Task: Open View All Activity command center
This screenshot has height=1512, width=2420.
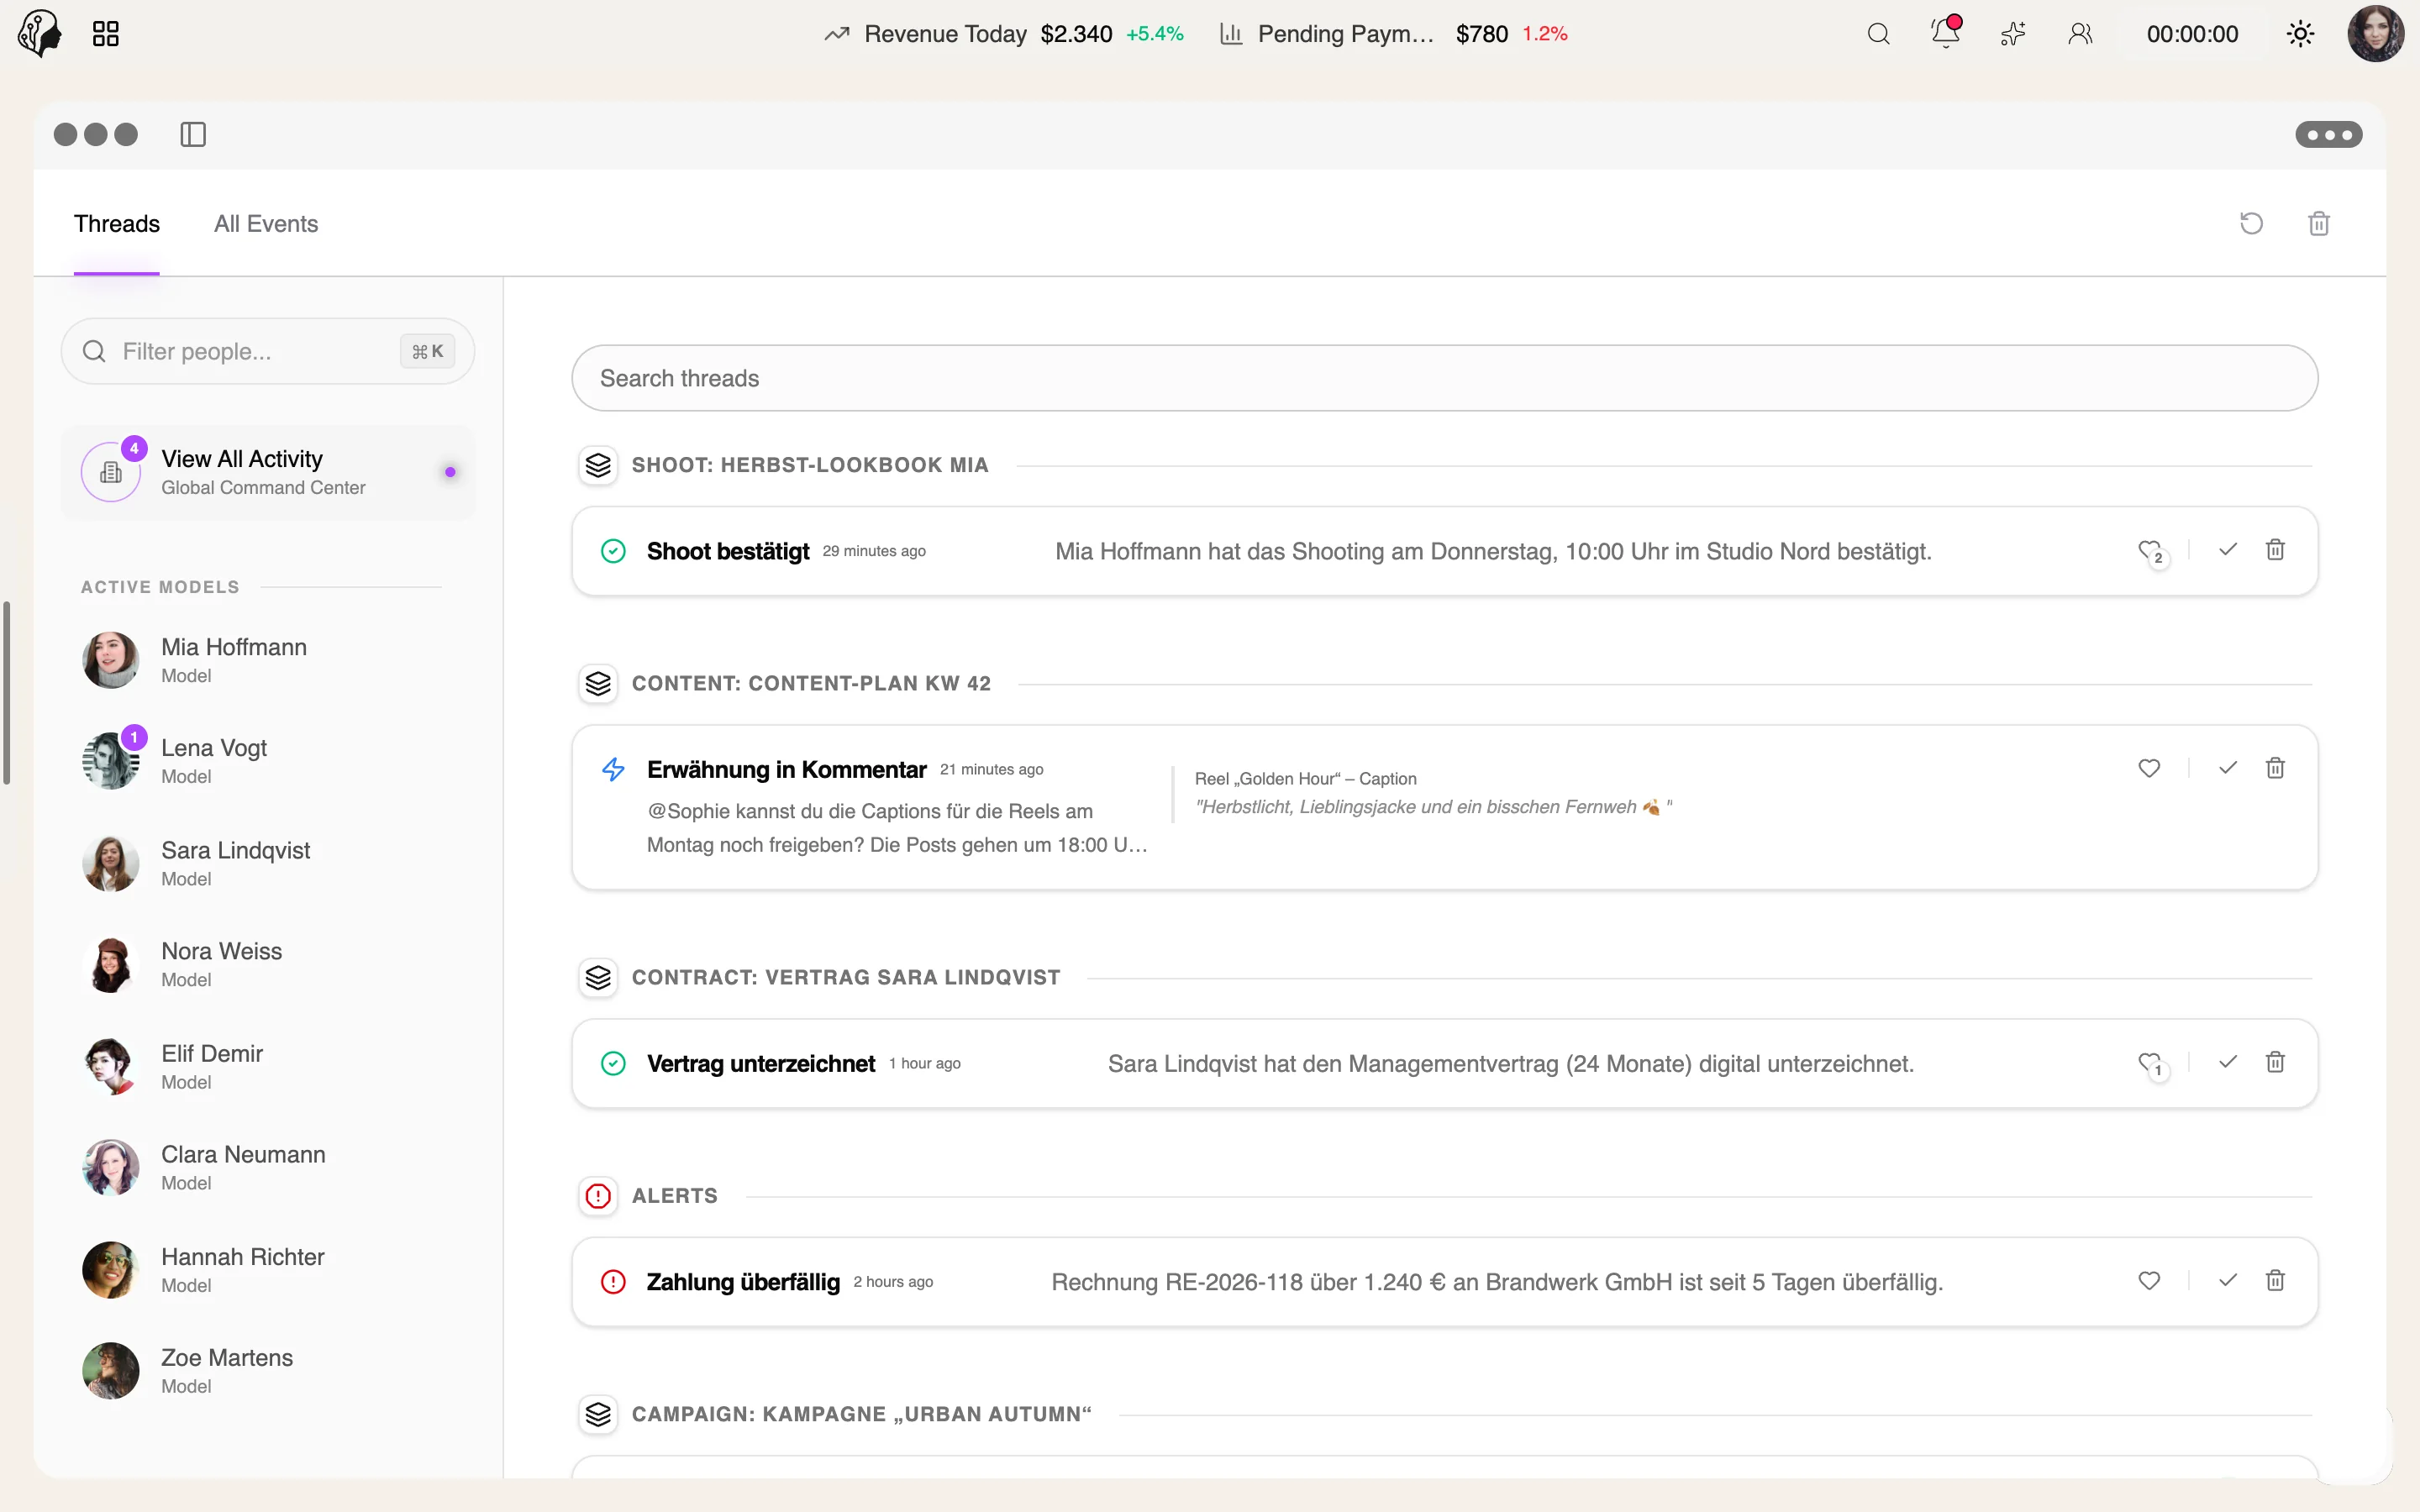Action: point(267,472)
